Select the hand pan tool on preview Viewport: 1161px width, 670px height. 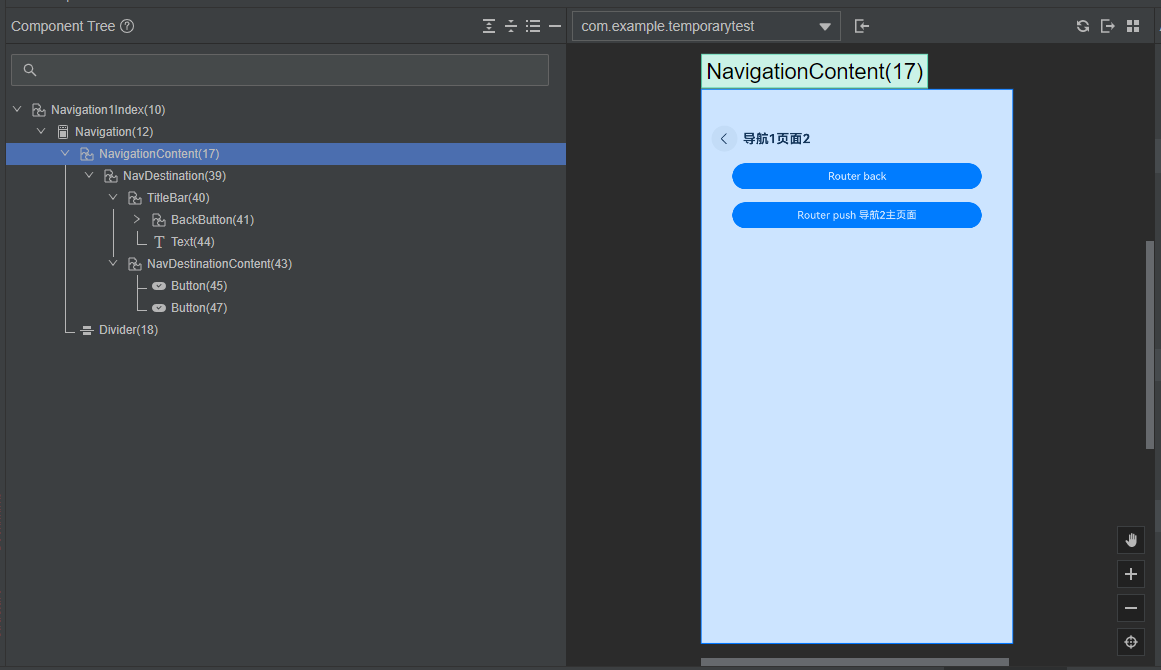(x=1130, y=540)
